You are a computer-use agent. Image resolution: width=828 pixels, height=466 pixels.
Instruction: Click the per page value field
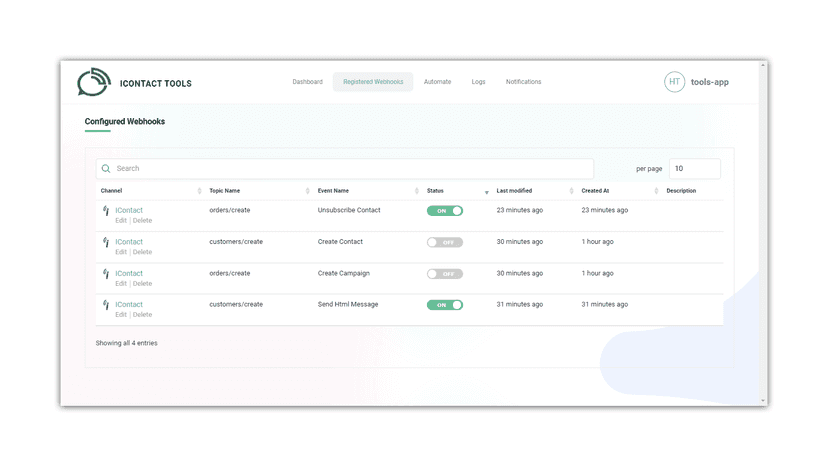coord(694,169)
